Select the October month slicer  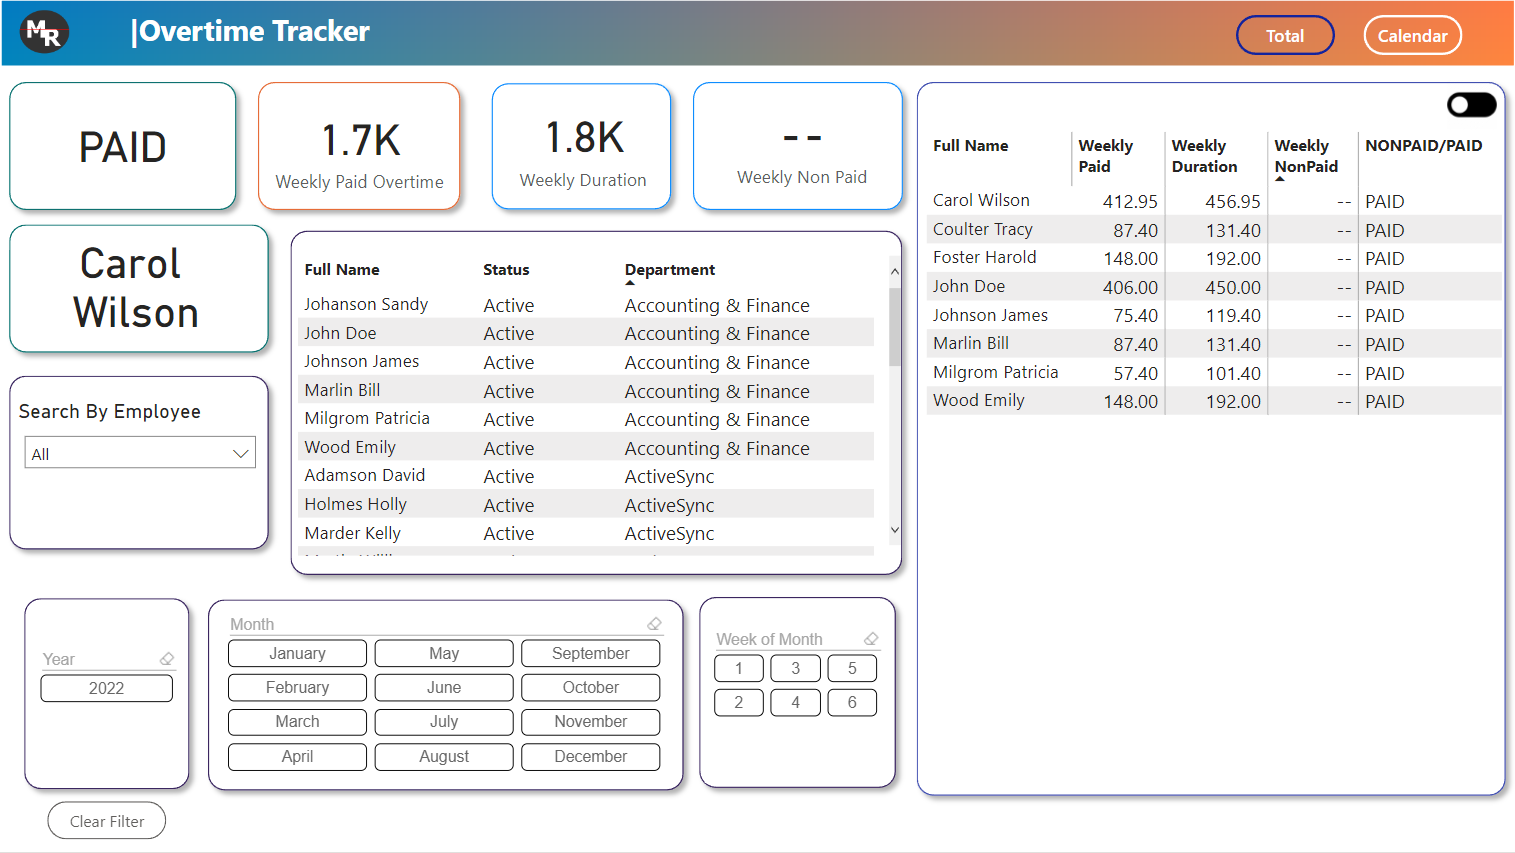pyautogui.click(x=590, y=688)
